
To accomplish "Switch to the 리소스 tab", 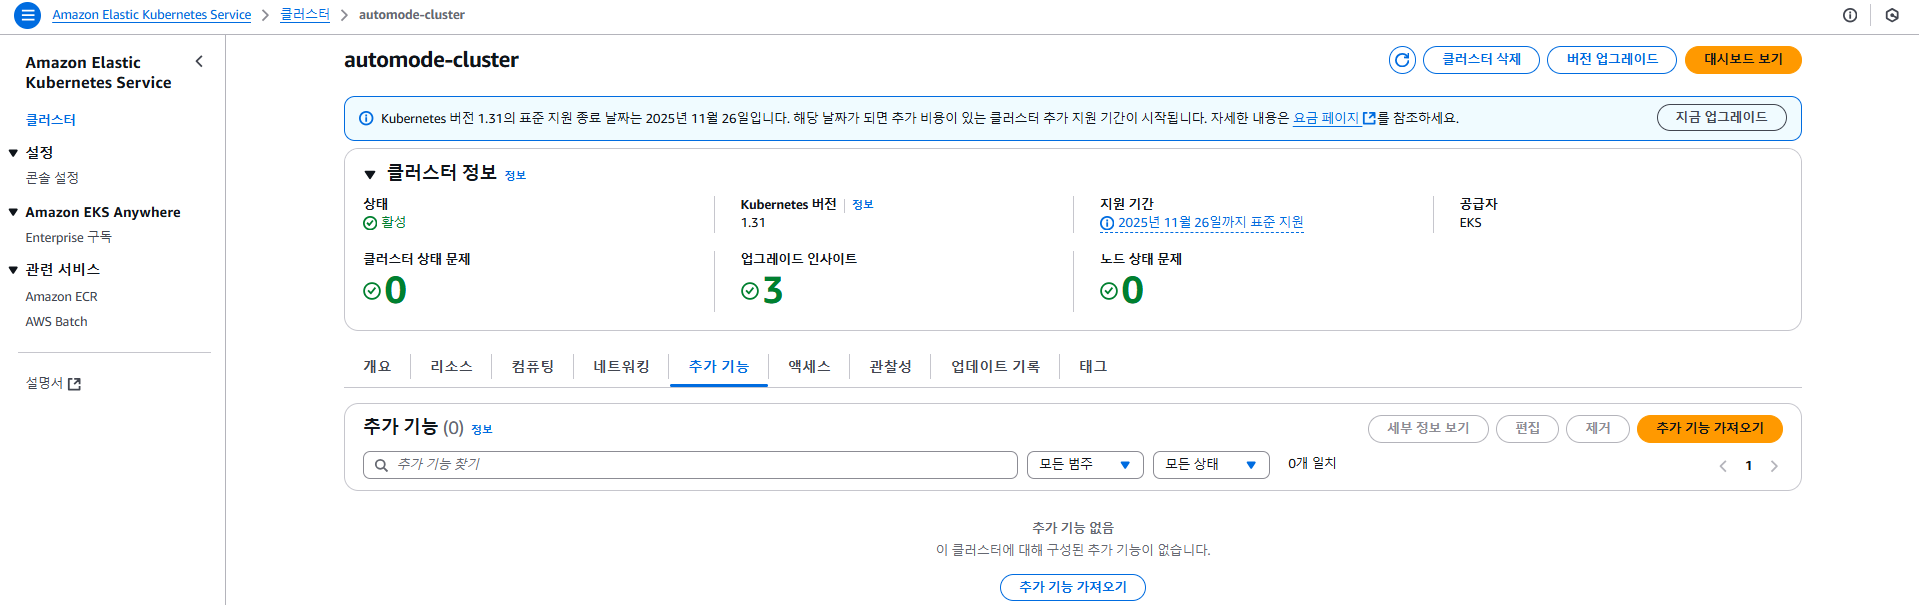I will coord(451,367).
